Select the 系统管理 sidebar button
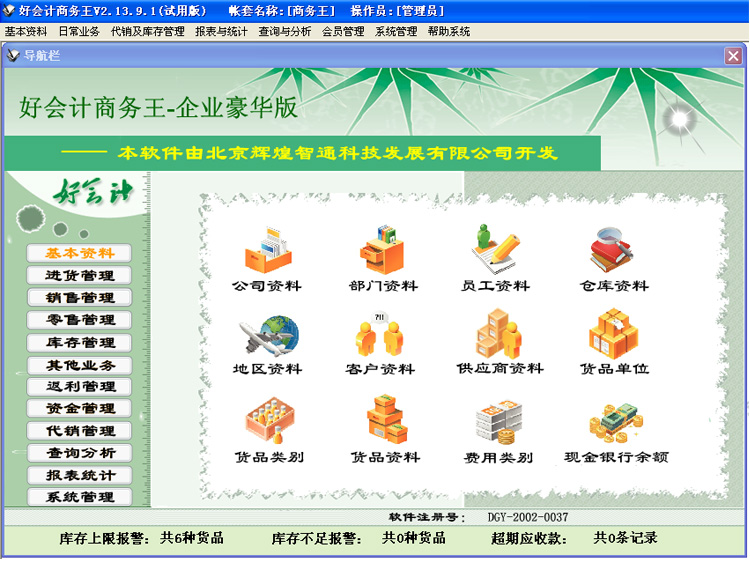The height and width of the screenshot is (561, 750). 79,497
